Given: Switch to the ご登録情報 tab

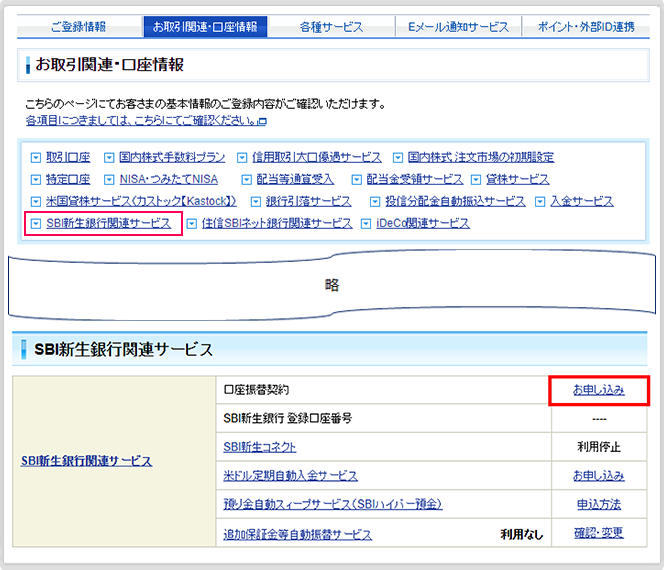Looking at the screenshot, I should 78,27.
